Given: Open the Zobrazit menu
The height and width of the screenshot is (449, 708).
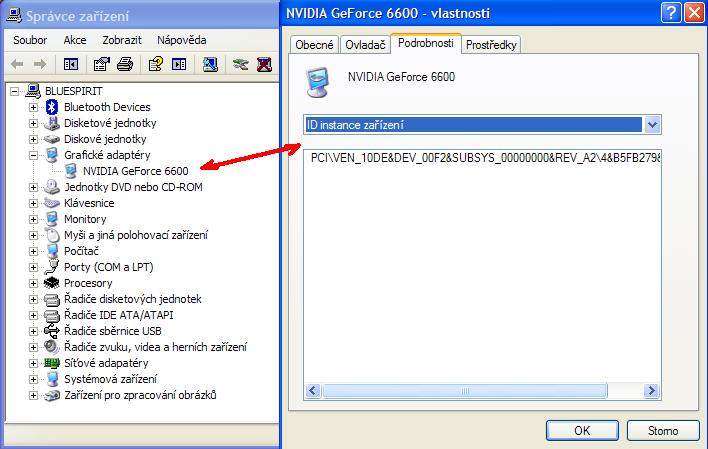Looking at the screenshot, I should click(122, 40).
